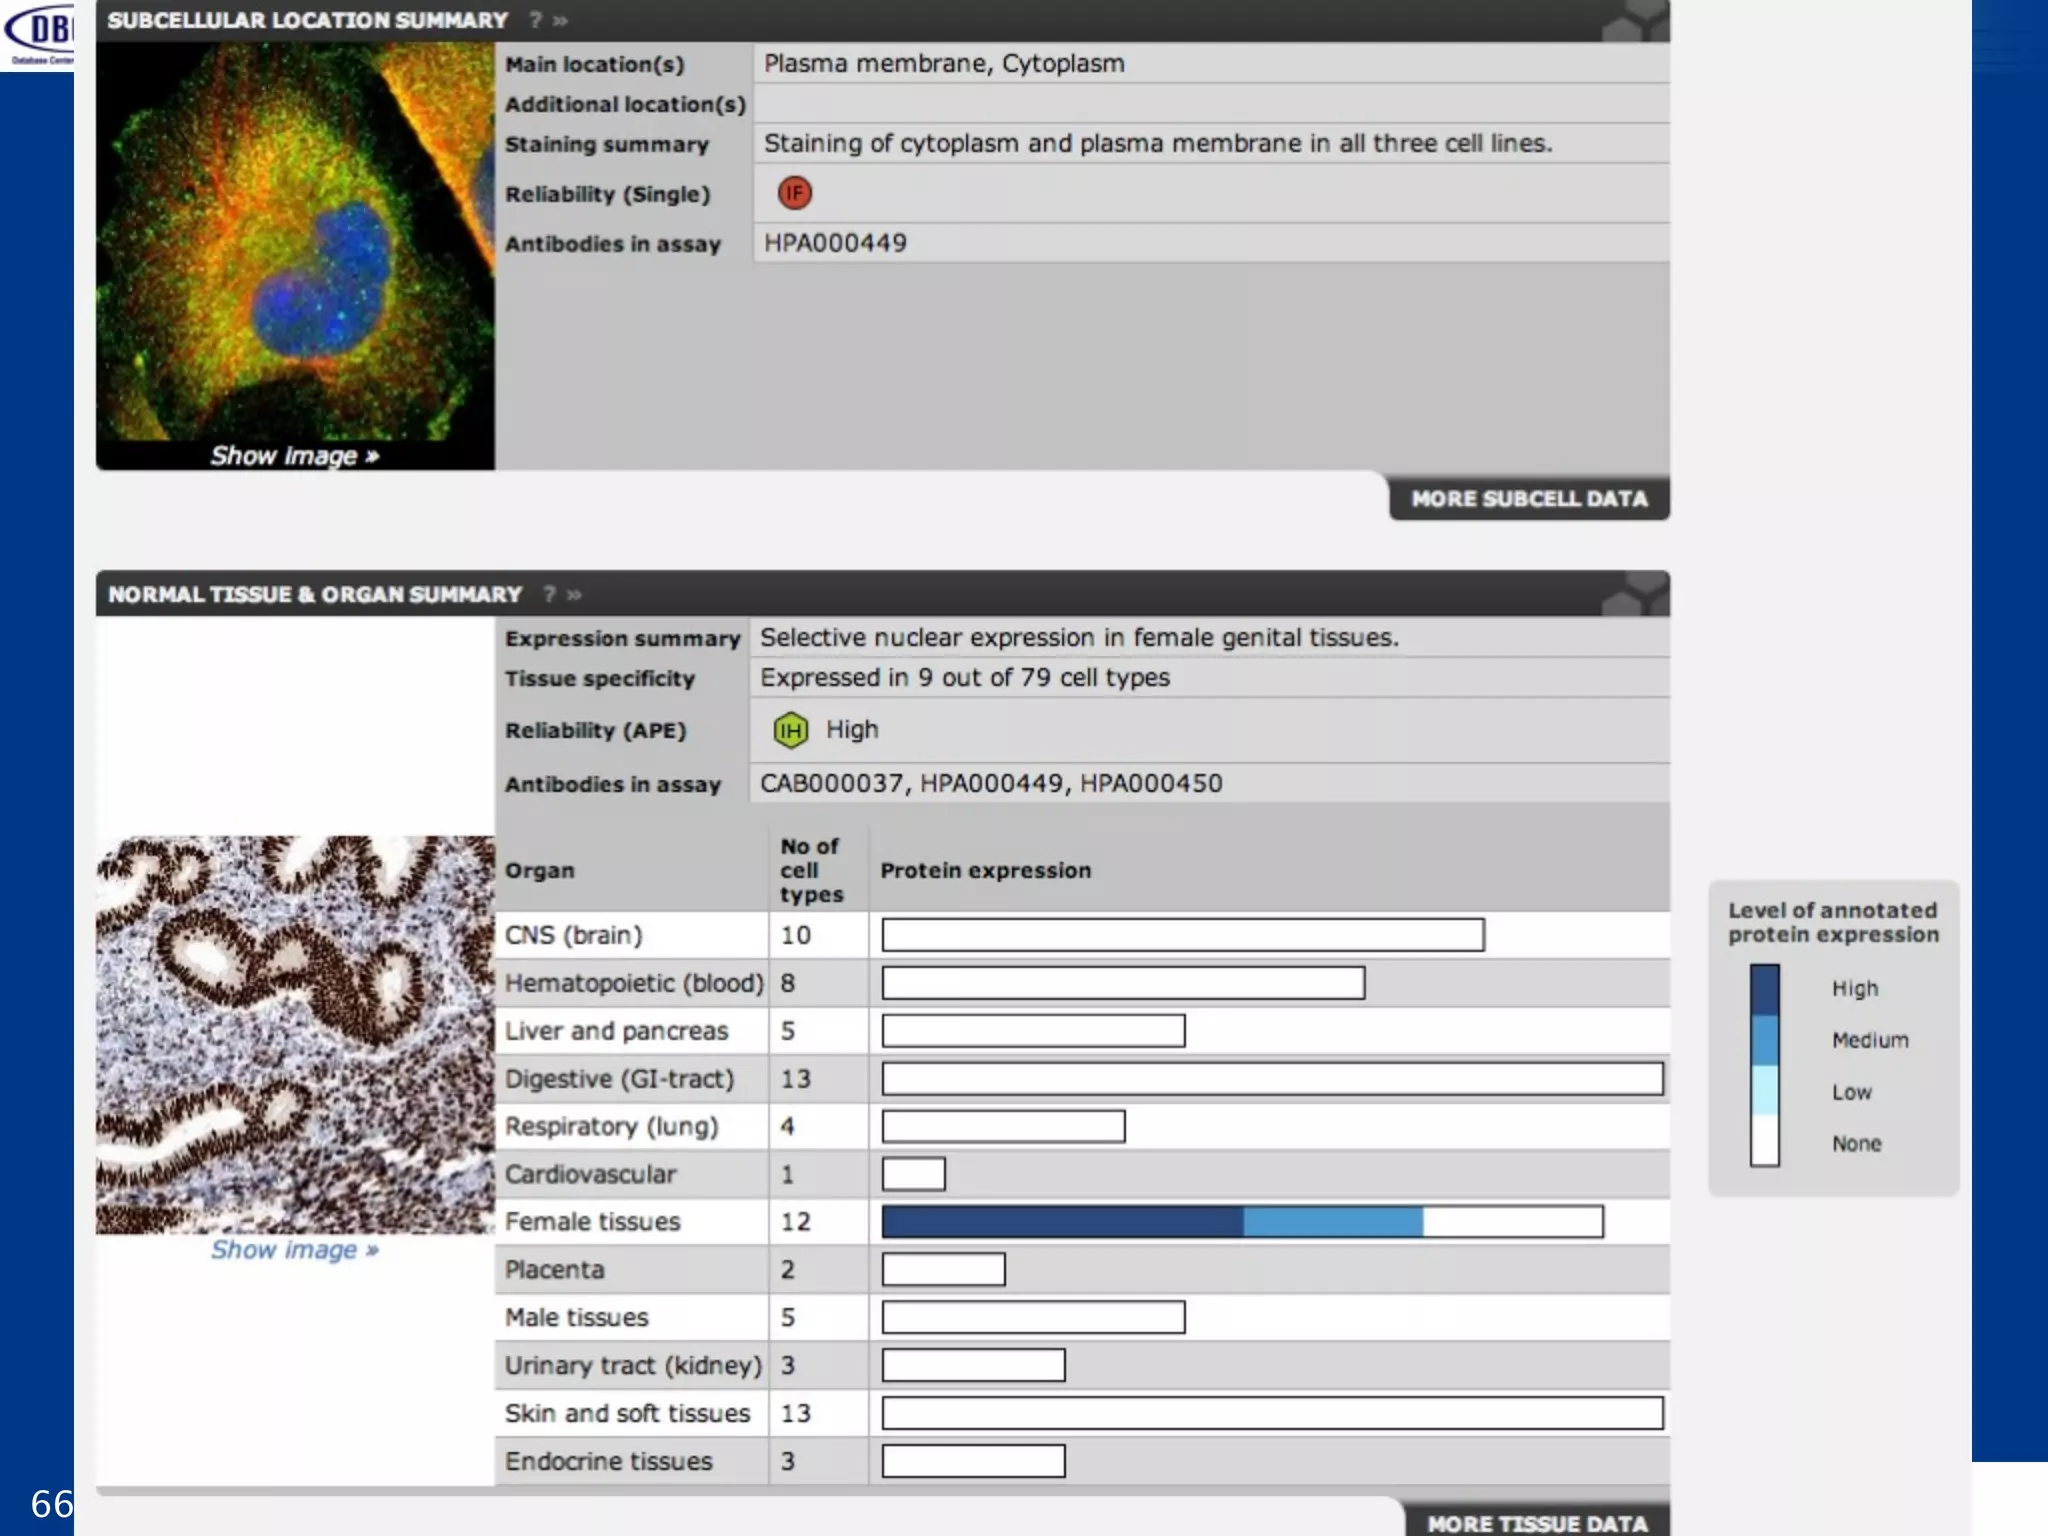Select the Endocrine tissues organ label
Screen dimensions: 2048x1536
pos(608,1461)
